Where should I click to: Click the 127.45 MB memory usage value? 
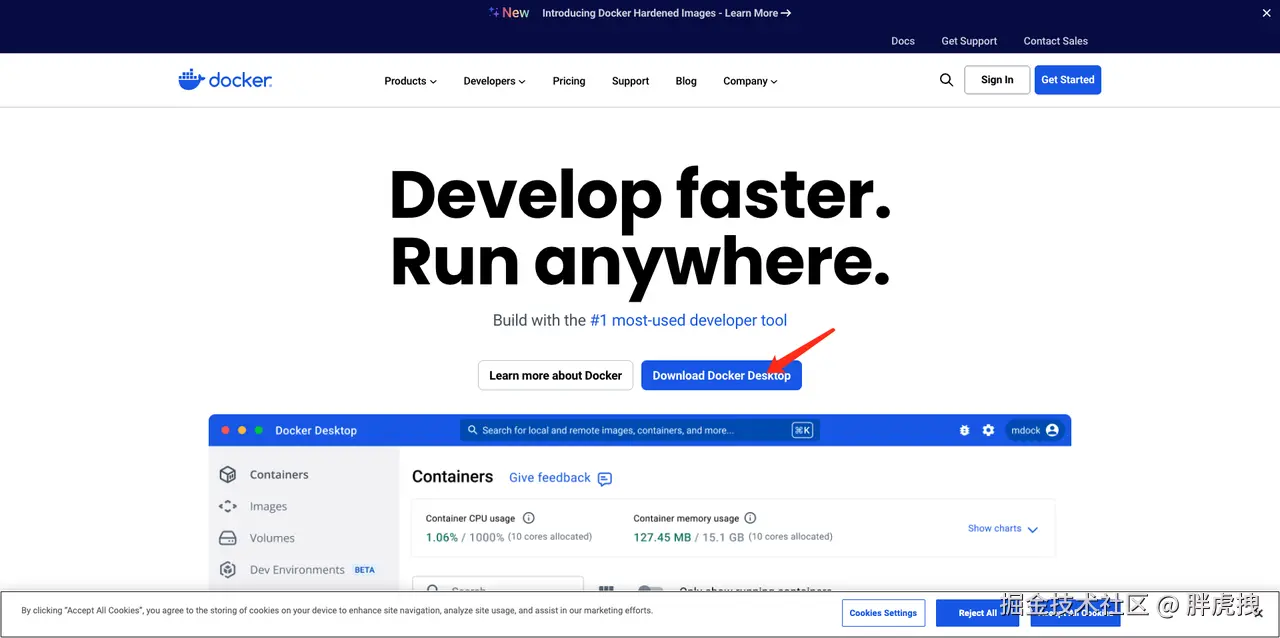pos(662,537)
